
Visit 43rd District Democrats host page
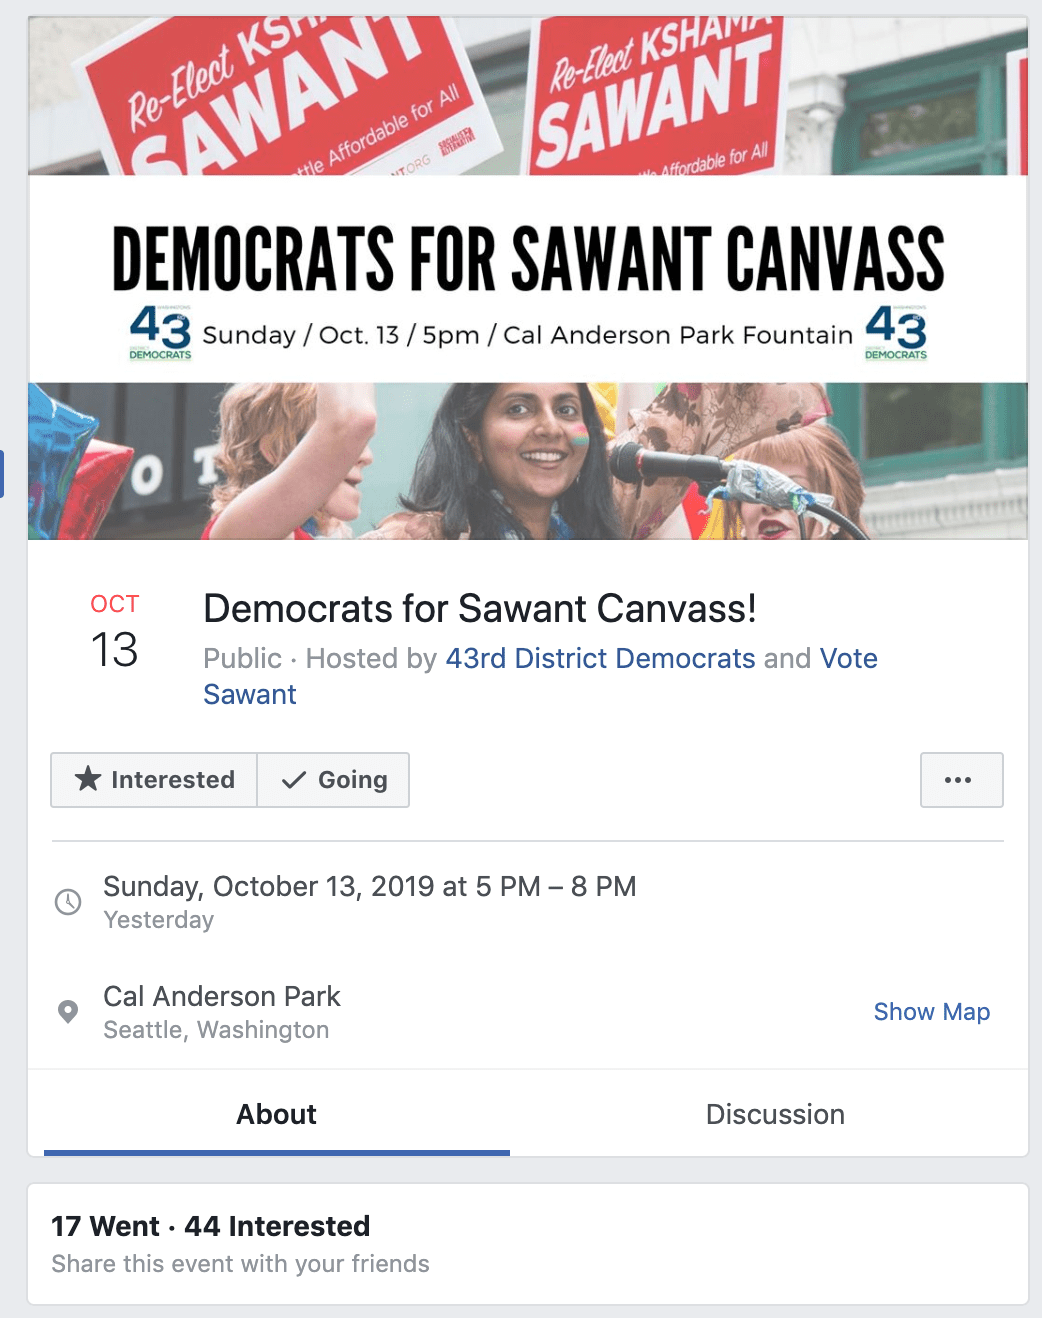(600, 658)
